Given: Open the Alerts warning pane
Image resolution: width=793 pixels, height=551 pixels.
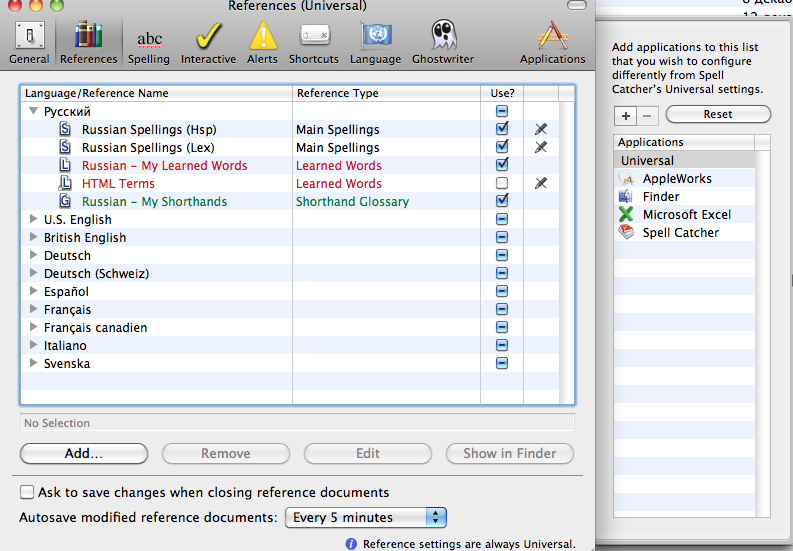Looking at the screenshot, I should point(263,43).
